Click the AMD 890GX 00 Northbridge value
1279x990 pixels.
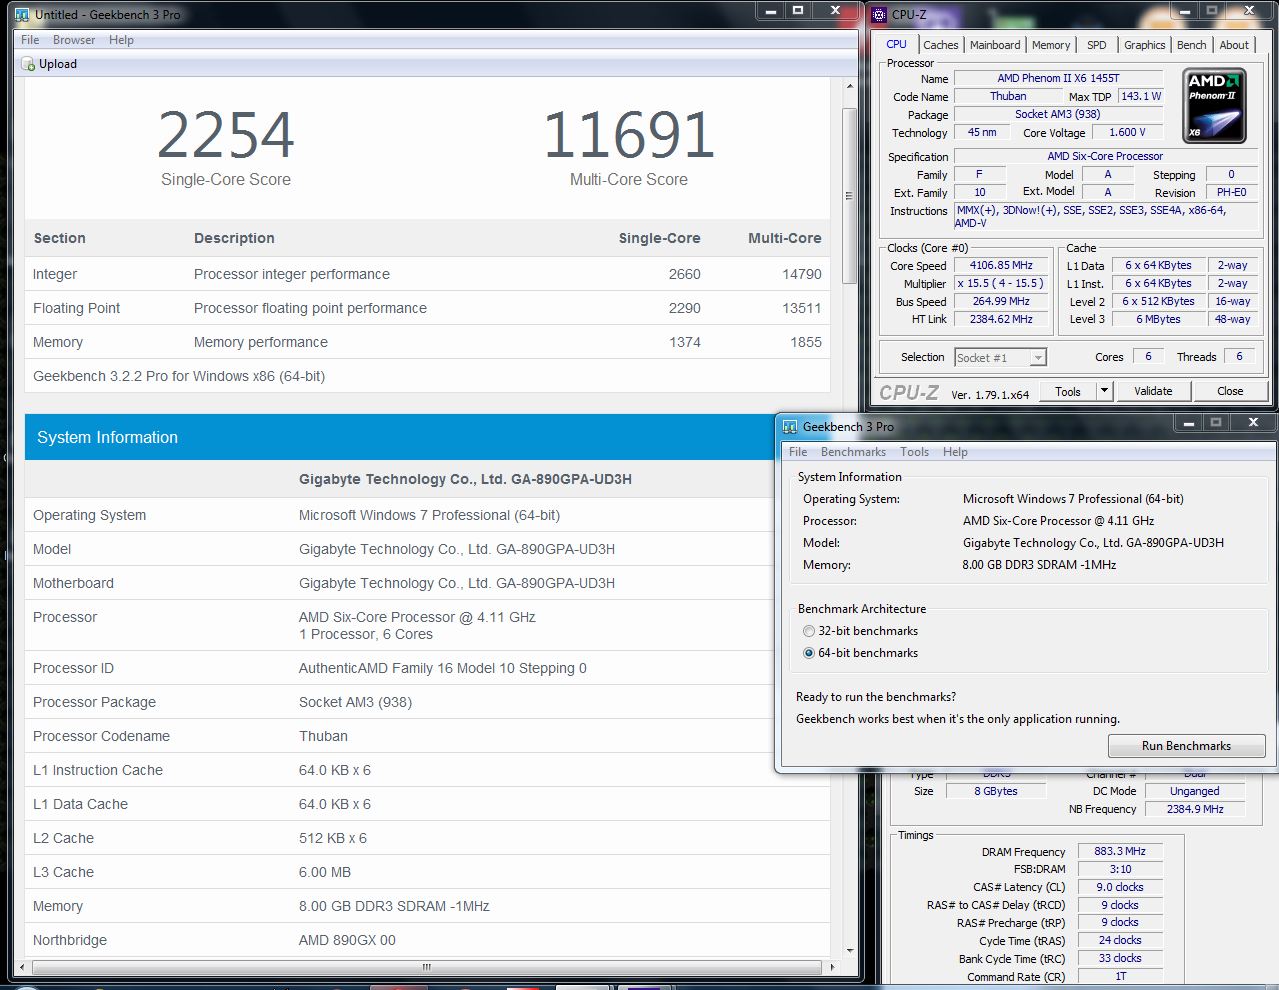coord(347,940)
